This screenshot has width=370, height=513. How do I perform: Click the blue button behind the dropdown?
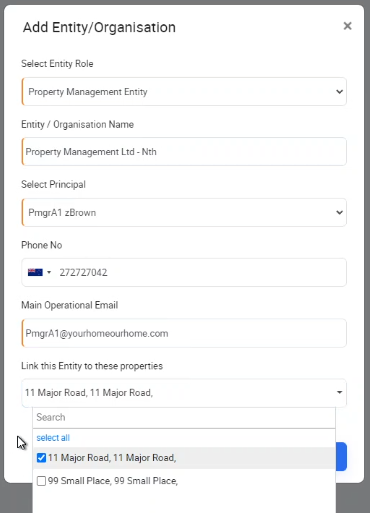[341, 456]
